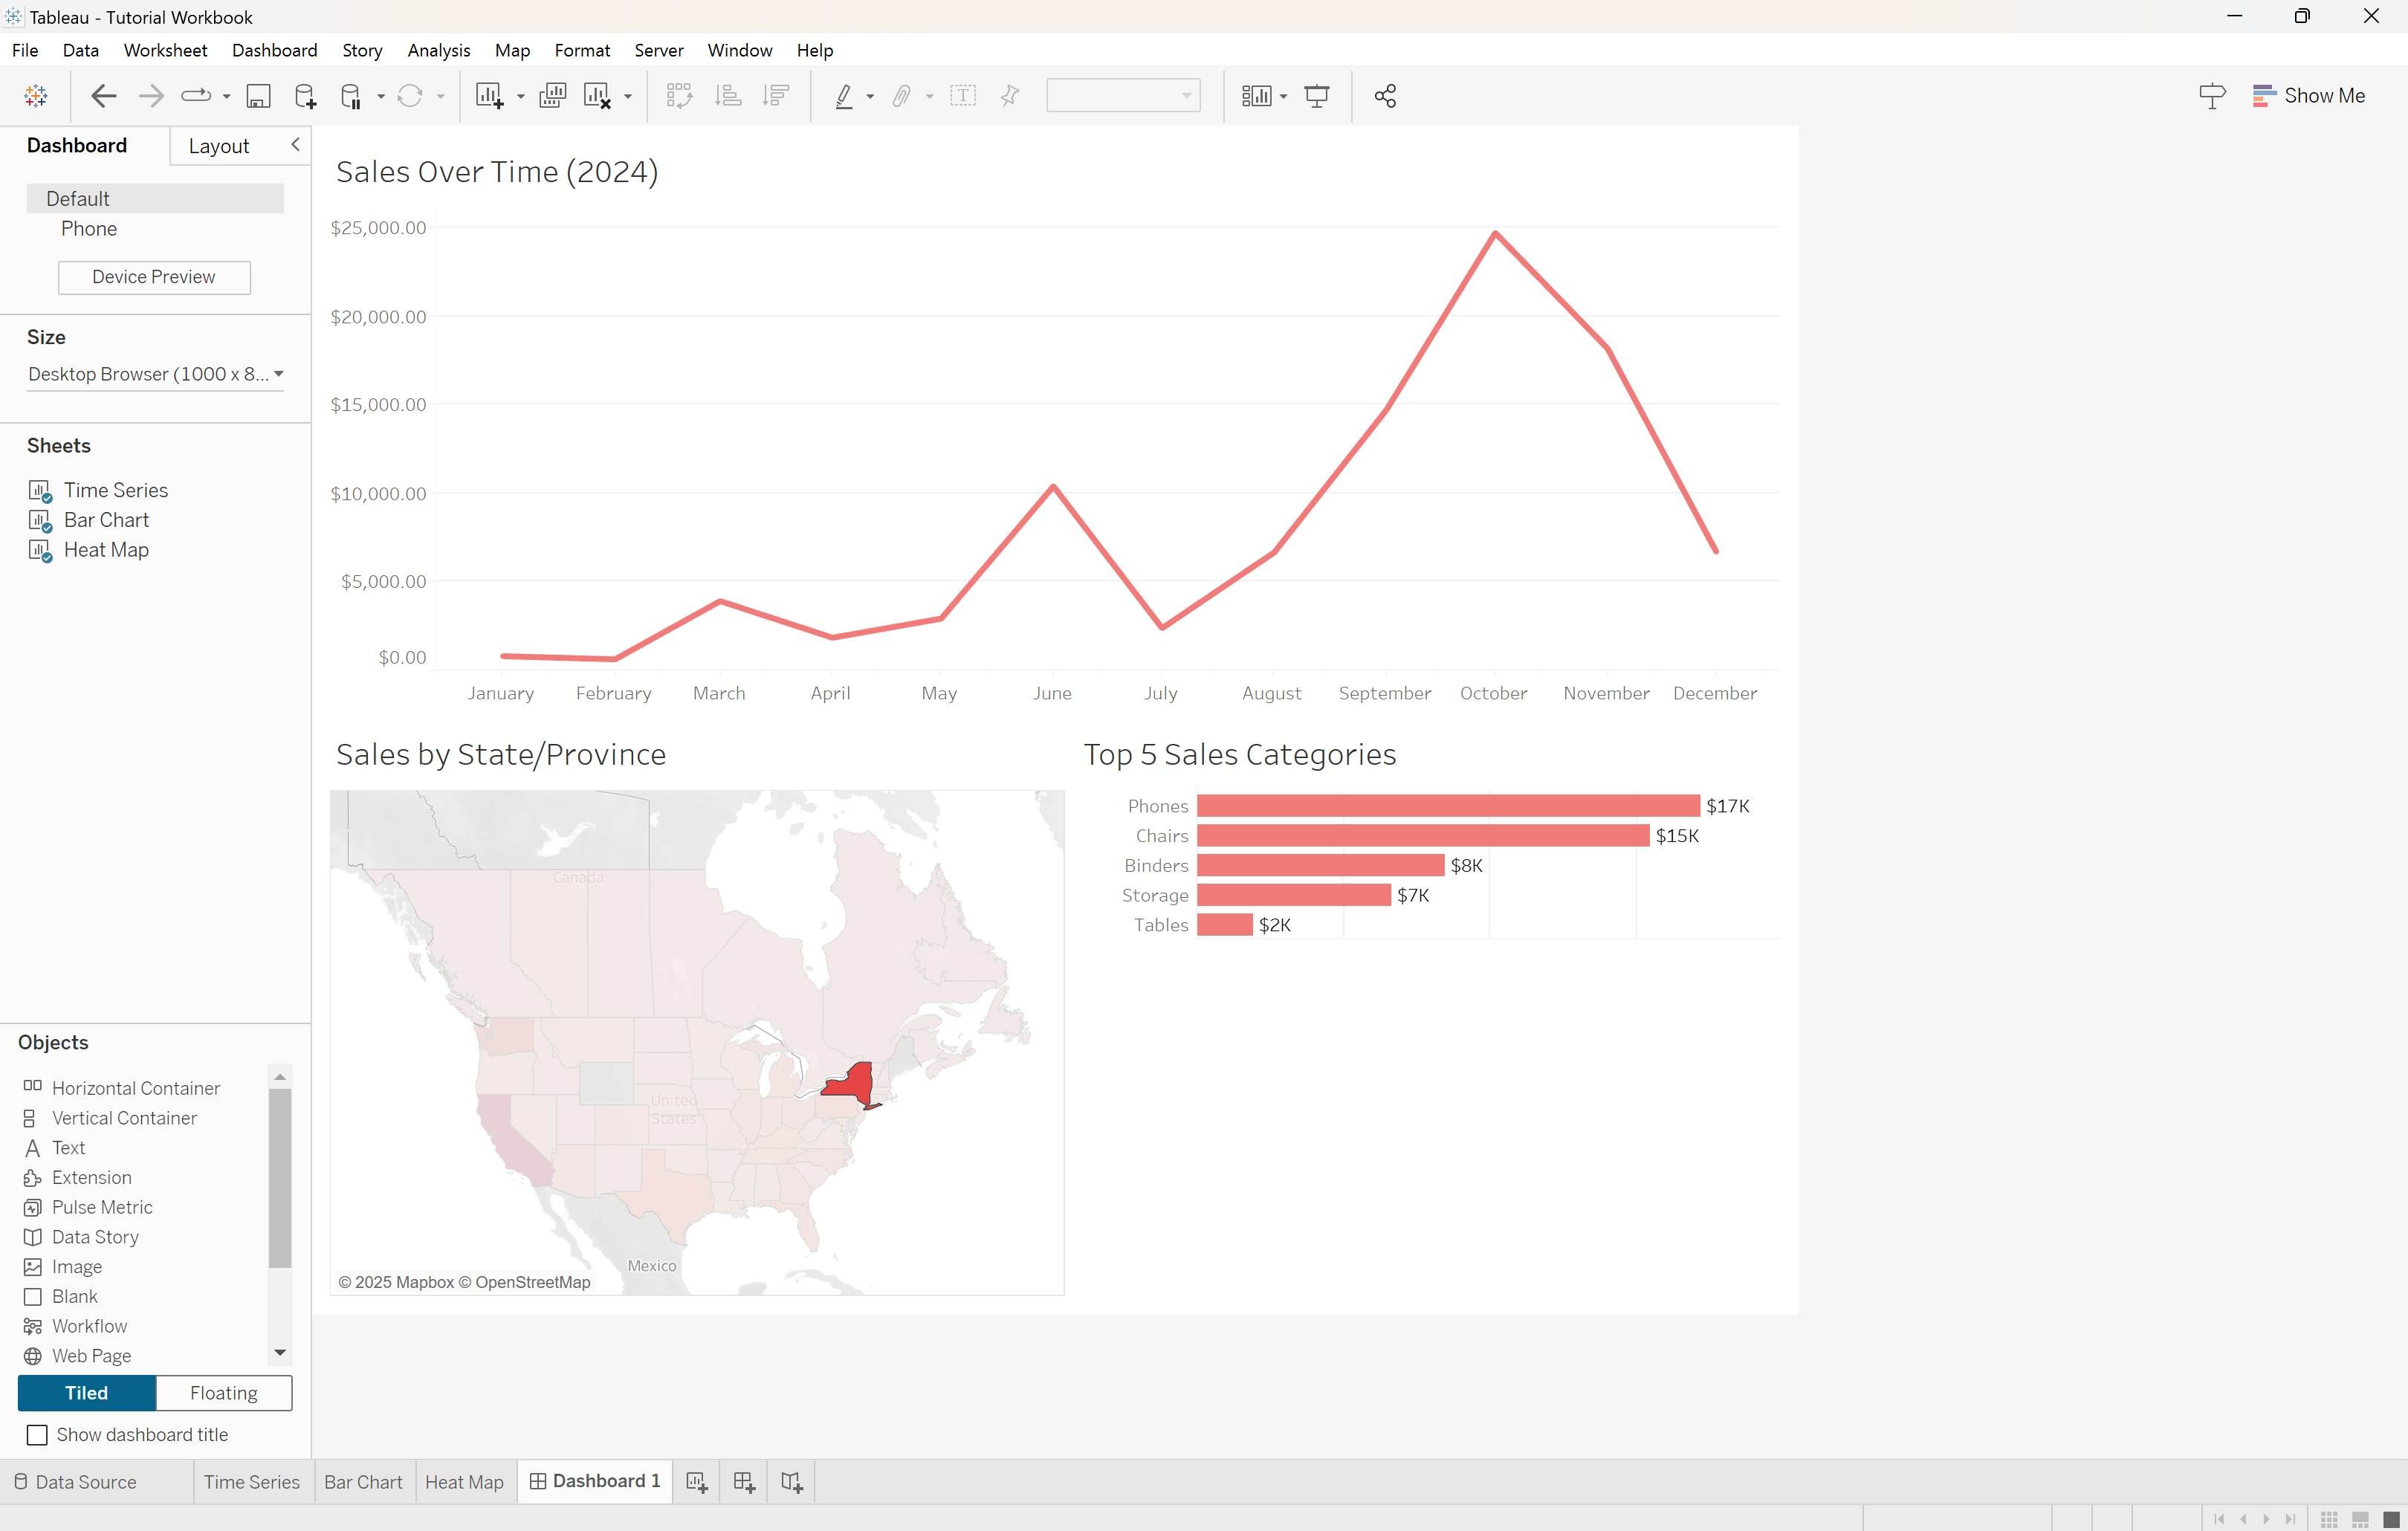Click the Duplicate sheet icon
Screen dimensions: 2408x1531
[x=552, y=96]
